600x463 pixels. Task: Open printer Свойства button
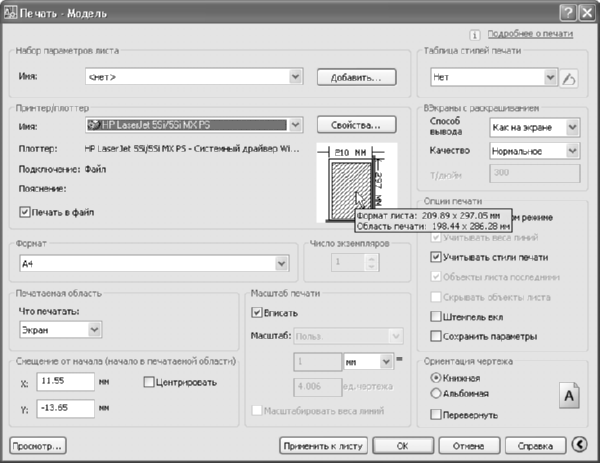[356, 125]
